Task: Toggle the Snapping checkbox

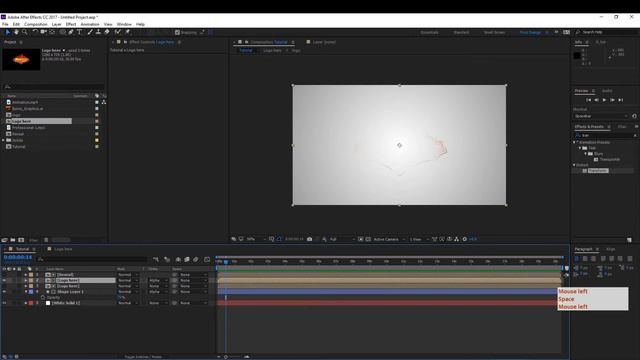Action: tap(177, 32)
